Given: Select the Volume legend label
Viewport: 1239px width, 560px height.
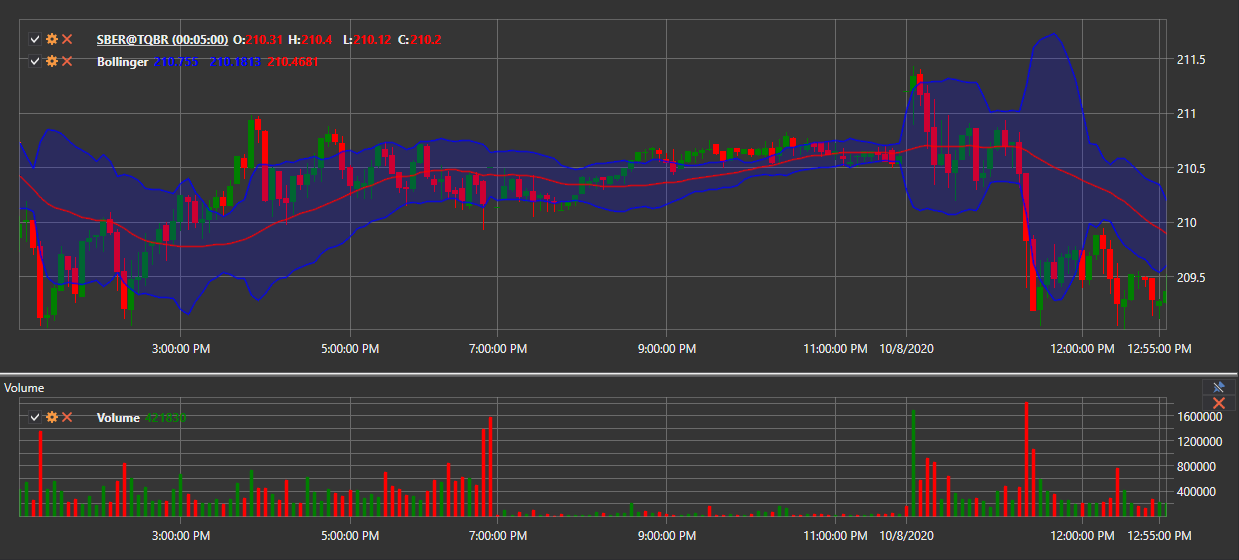Looking at the screenshot, I should click(118, 418).
